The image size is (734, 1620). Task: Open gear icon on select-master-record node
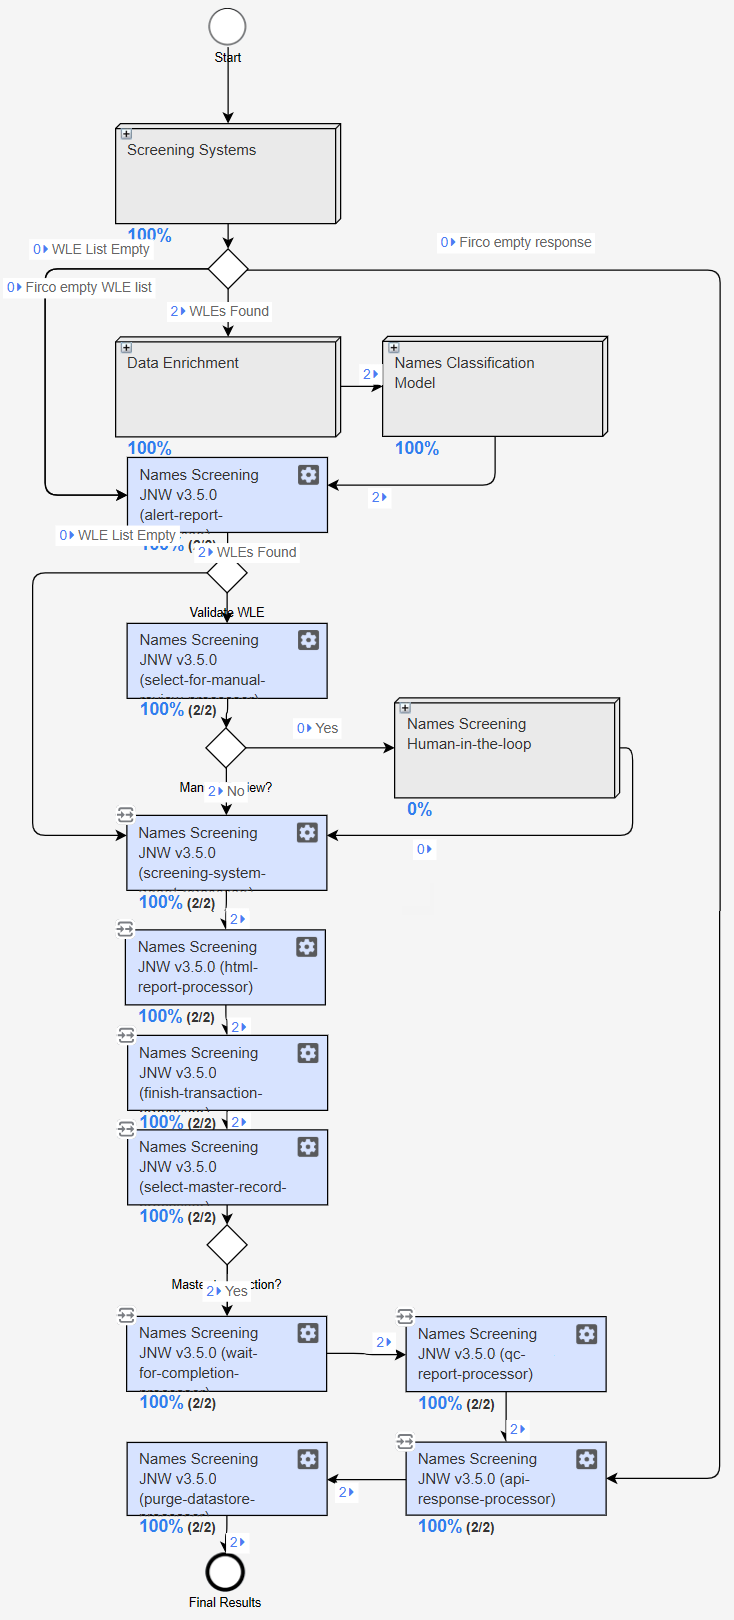click(x=308, y=1147)
